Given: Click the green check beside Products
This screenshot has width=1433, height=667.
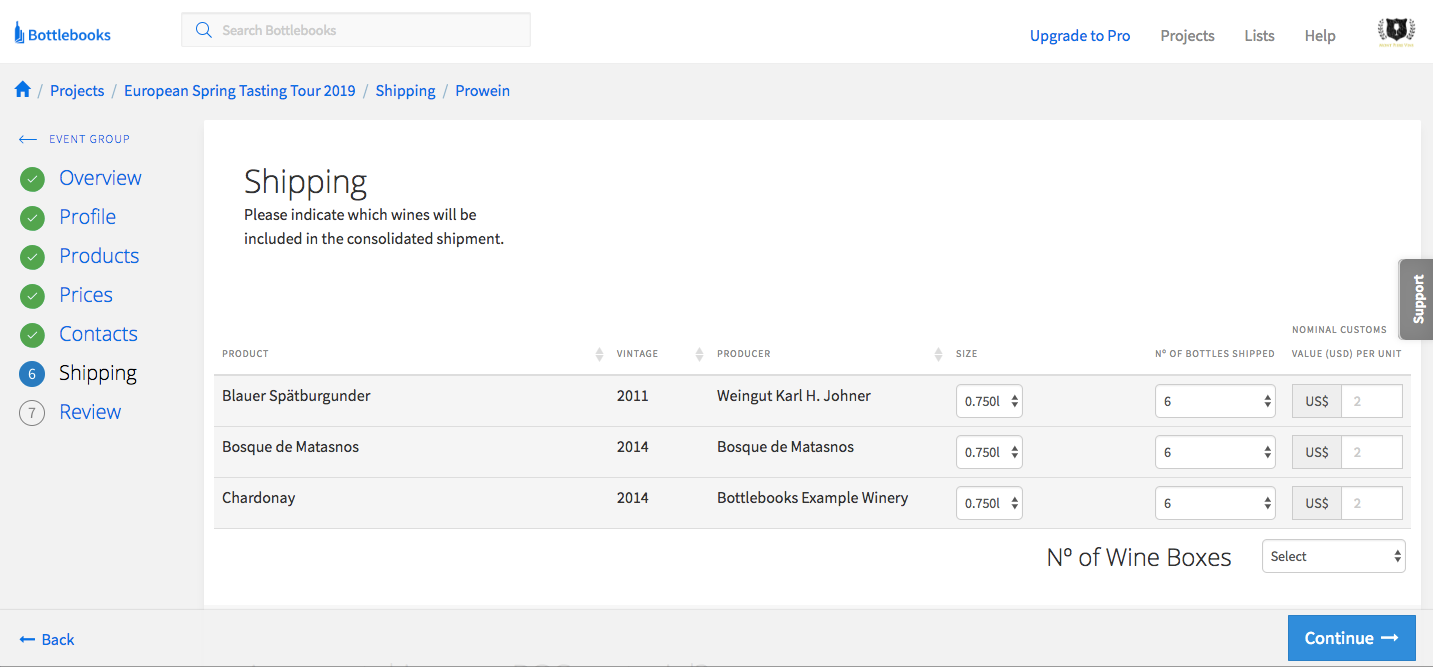Looking at the screenshot, I should tap(32, 257).
